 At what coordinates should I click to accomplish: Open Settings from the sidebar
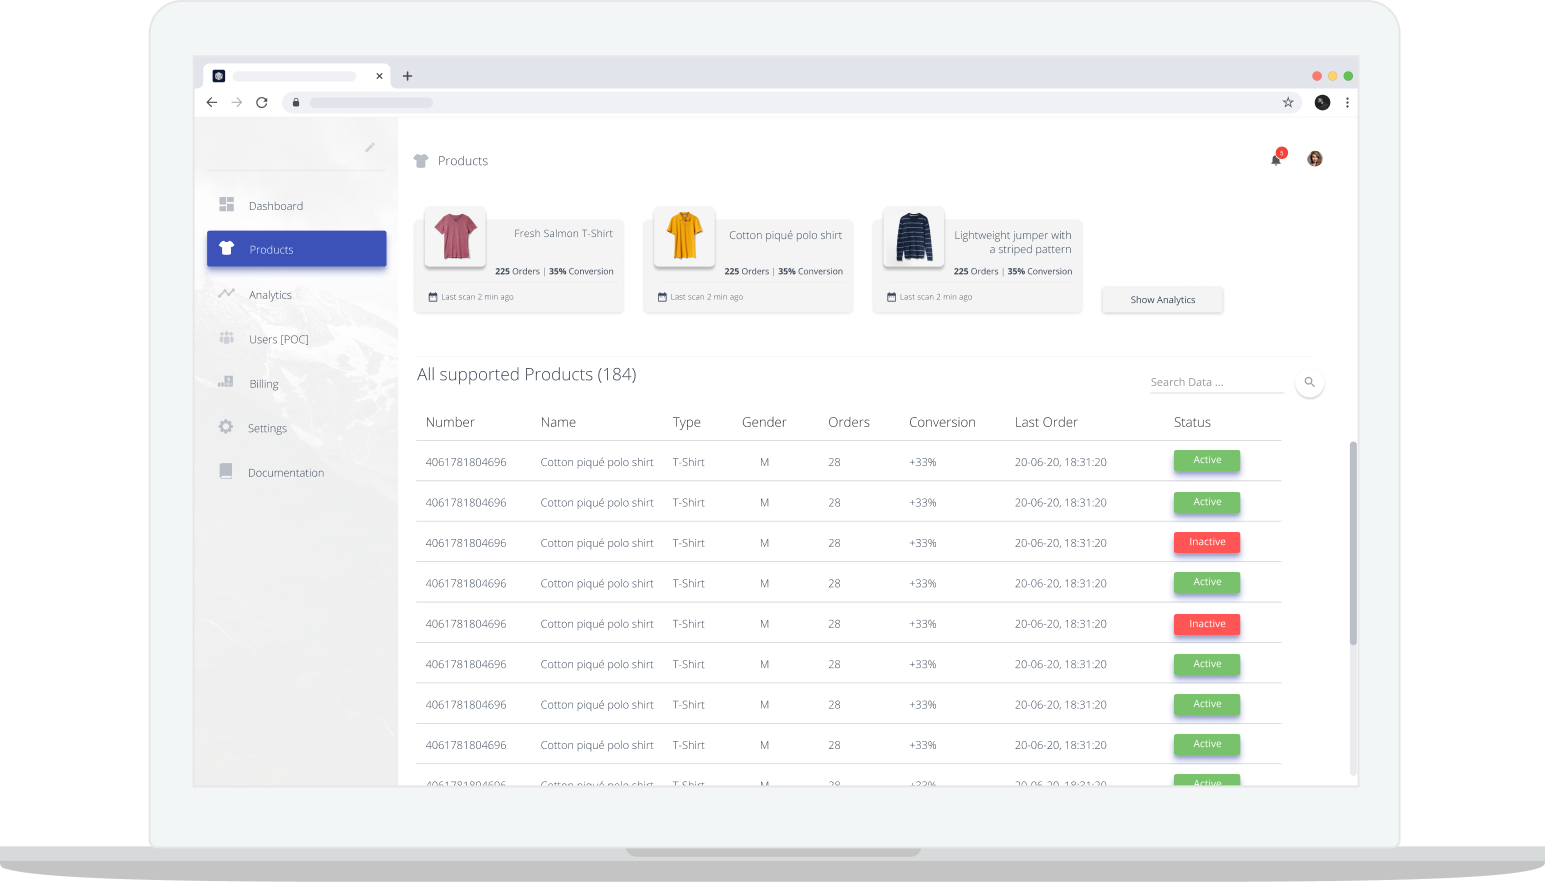point(267,429)
